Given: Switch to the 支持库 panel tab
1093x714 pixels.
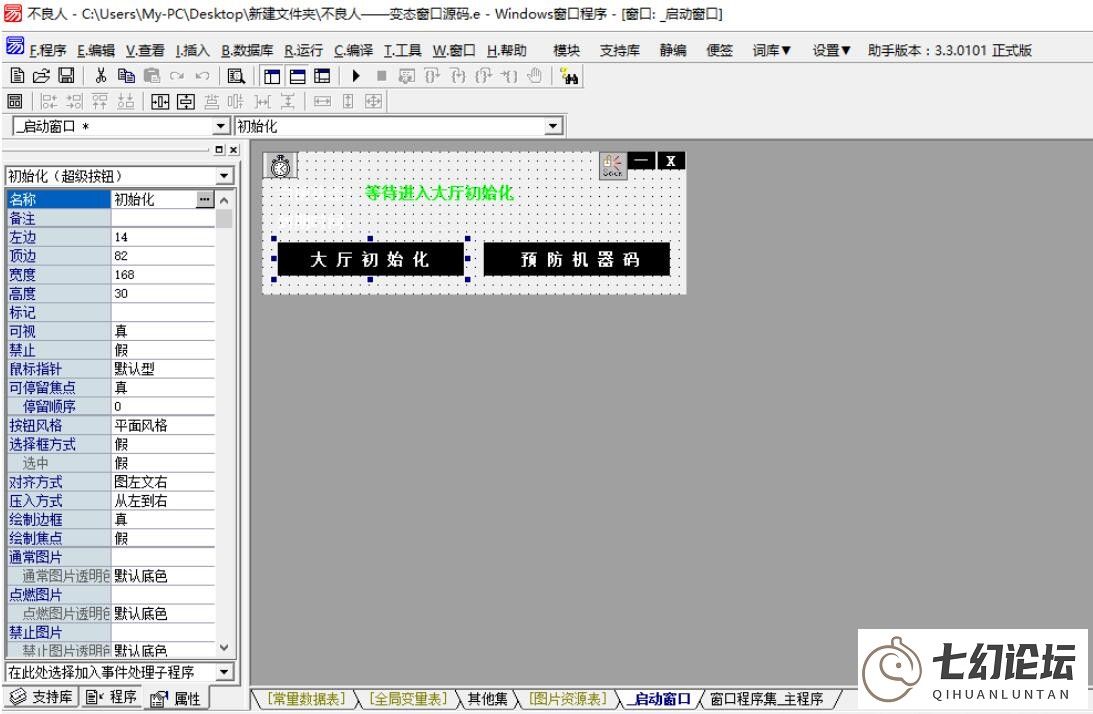Looking at the screenshot, I should [x=43, y=697].
